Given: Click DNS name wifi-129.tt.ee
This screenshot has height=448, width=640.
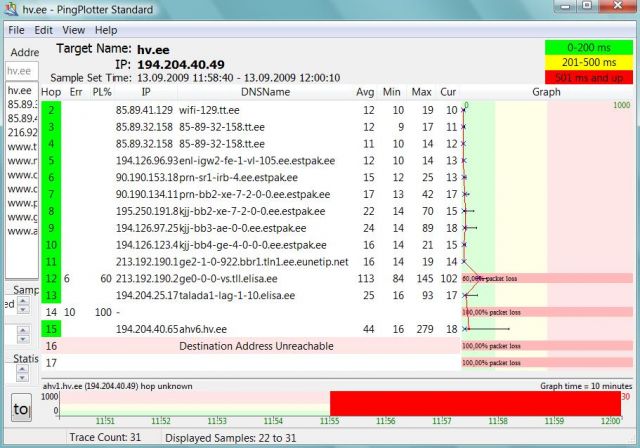Looking at the screenshot, I should point(209,110).
